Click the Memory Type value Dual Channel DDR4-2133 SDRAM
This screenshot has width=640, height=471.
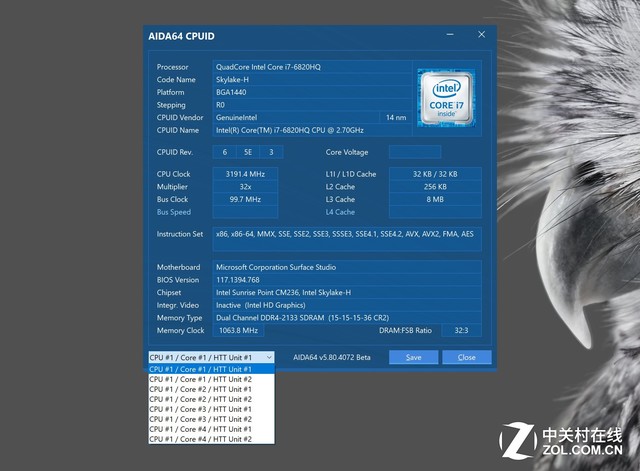(347, 318)
